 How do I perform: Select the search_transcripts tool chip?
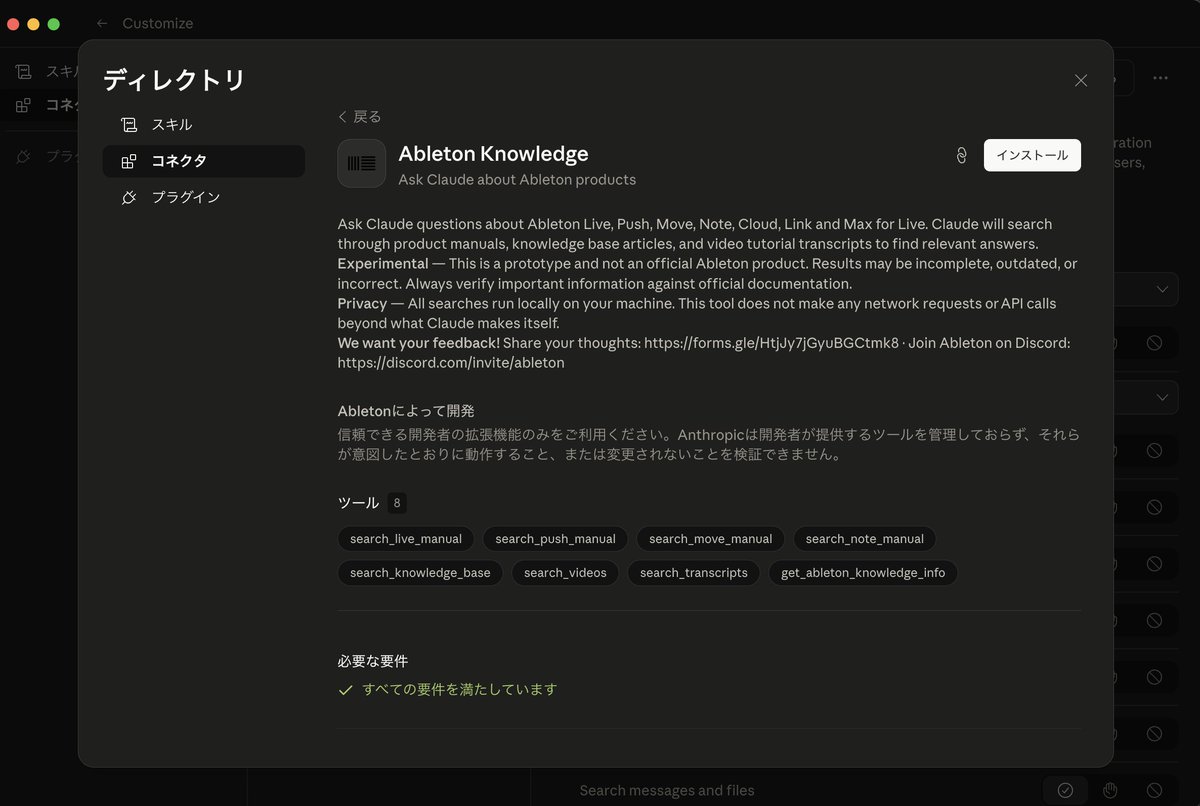[x=694, y=573]
